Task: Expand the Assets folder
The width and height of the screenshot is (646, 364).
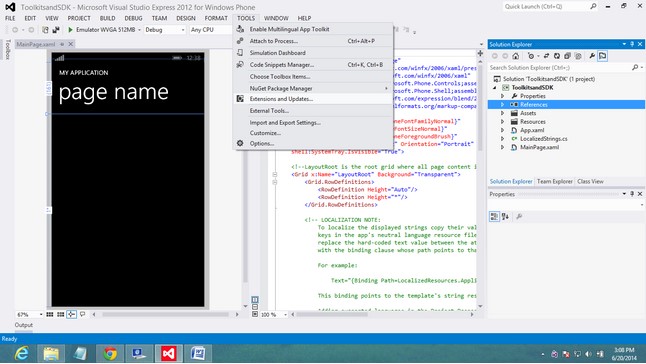Action: 502,113
